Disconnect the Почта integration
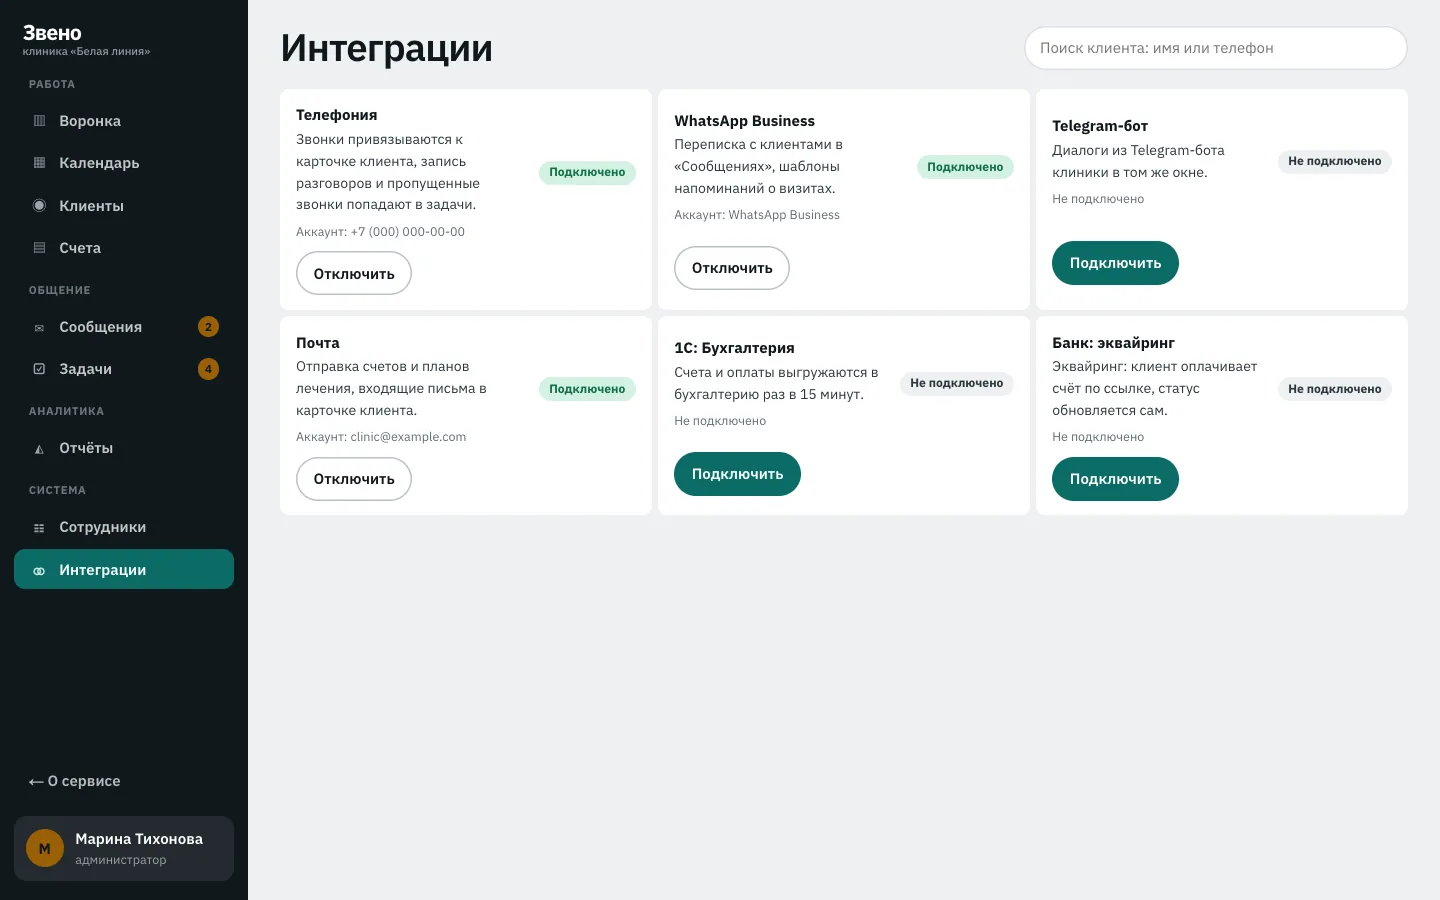Viewport: 1440px width, 900px height. click(354, 479)
